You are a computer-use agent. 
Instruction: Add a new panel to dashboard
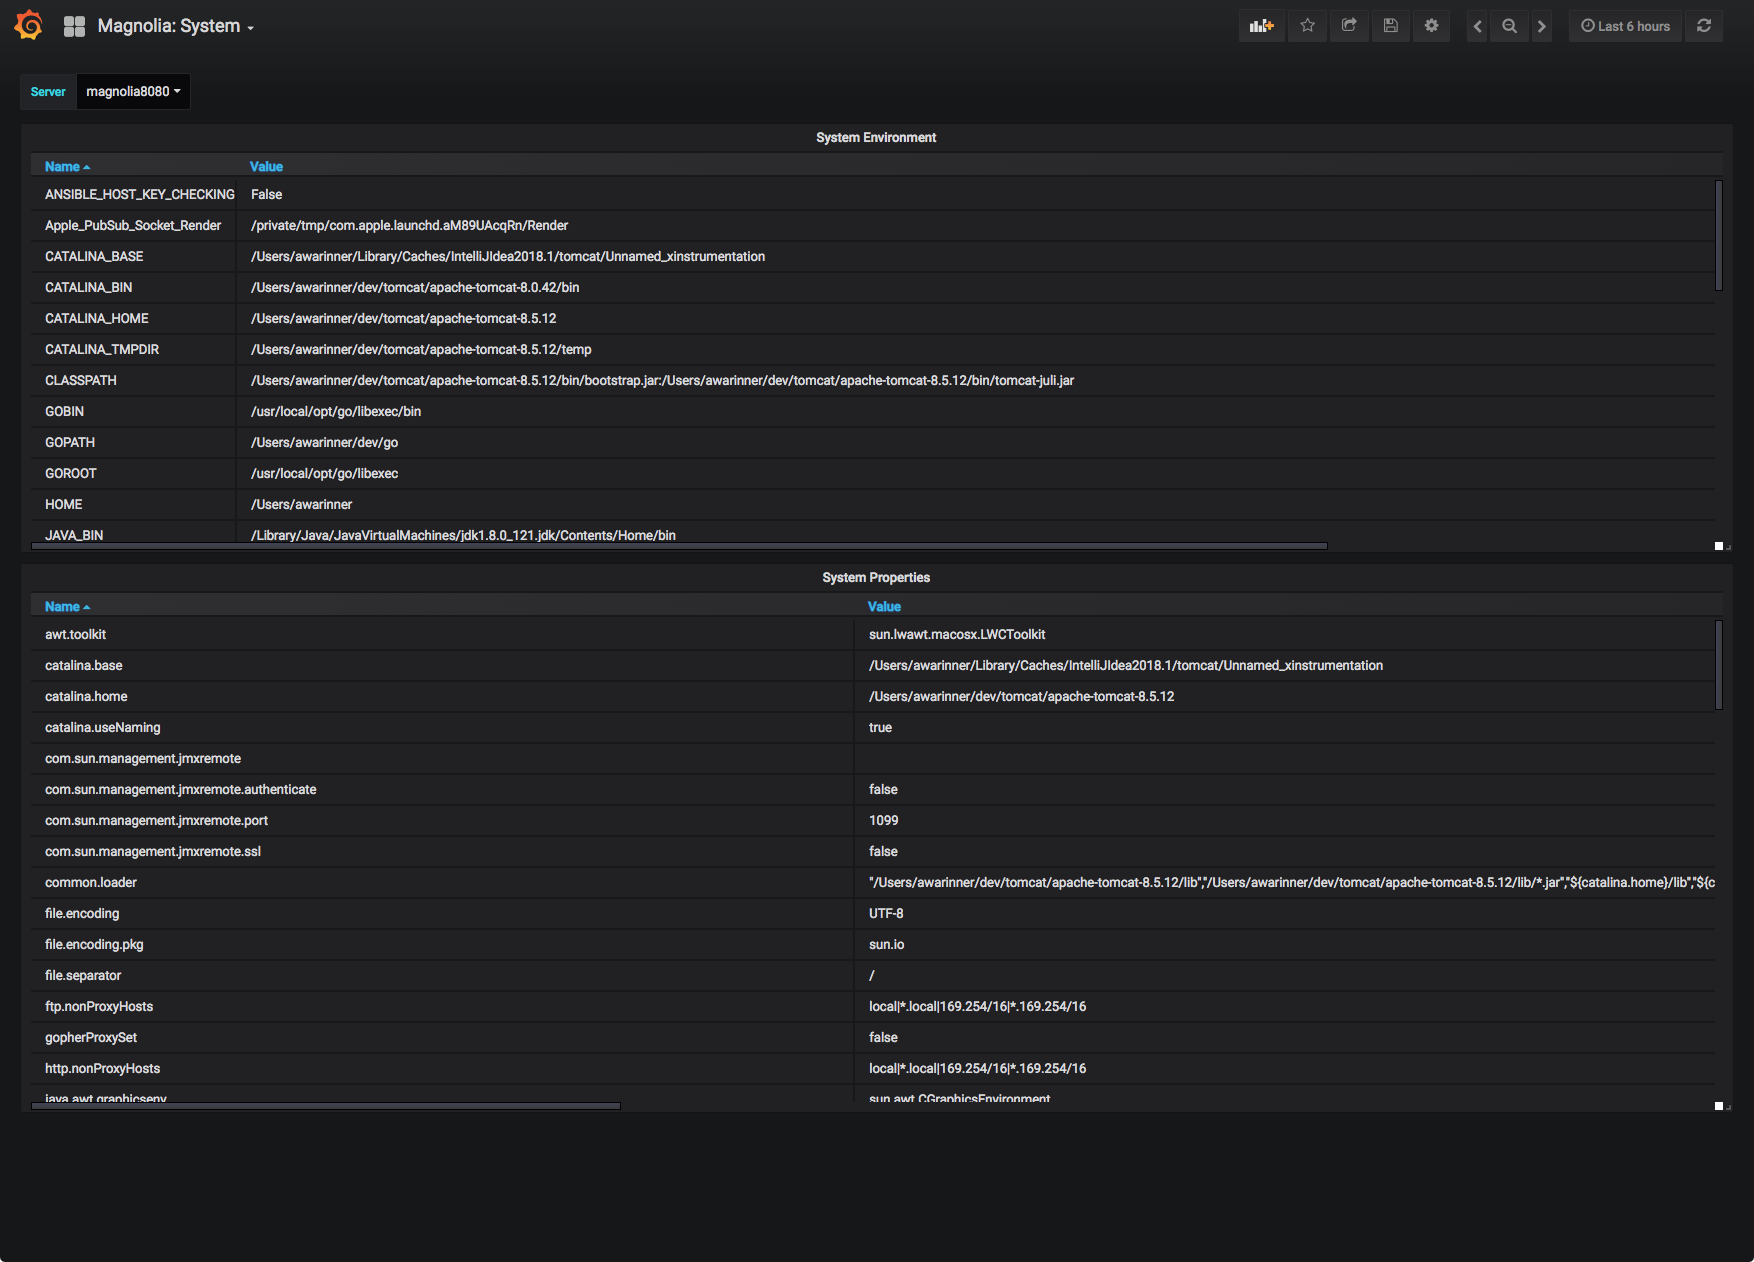(1261, 26)
